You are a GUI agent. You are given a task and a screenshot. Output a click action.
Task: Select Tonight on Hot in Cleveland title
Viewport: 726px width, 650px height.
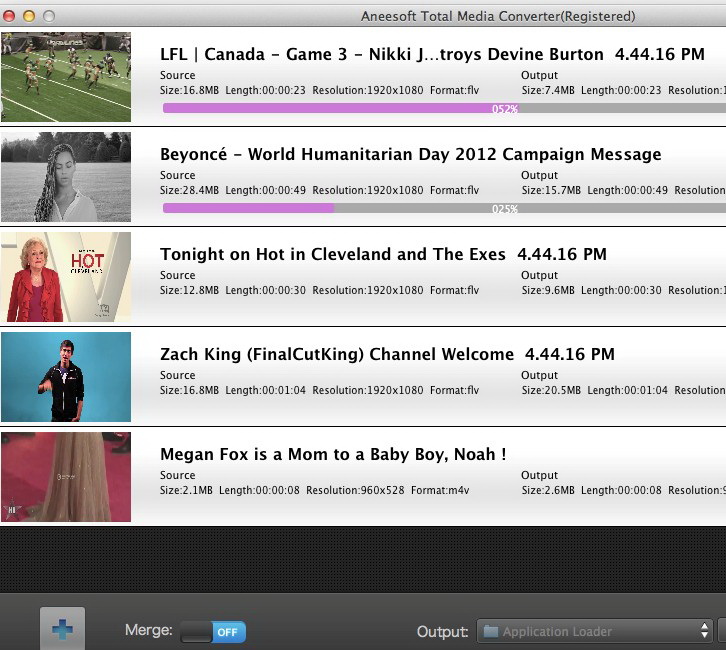333,254
